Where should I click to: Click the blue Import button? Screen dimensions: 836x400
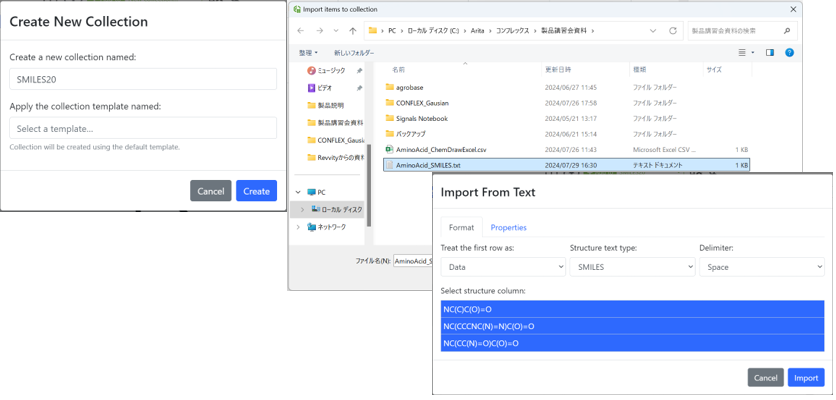pos(806,377)
